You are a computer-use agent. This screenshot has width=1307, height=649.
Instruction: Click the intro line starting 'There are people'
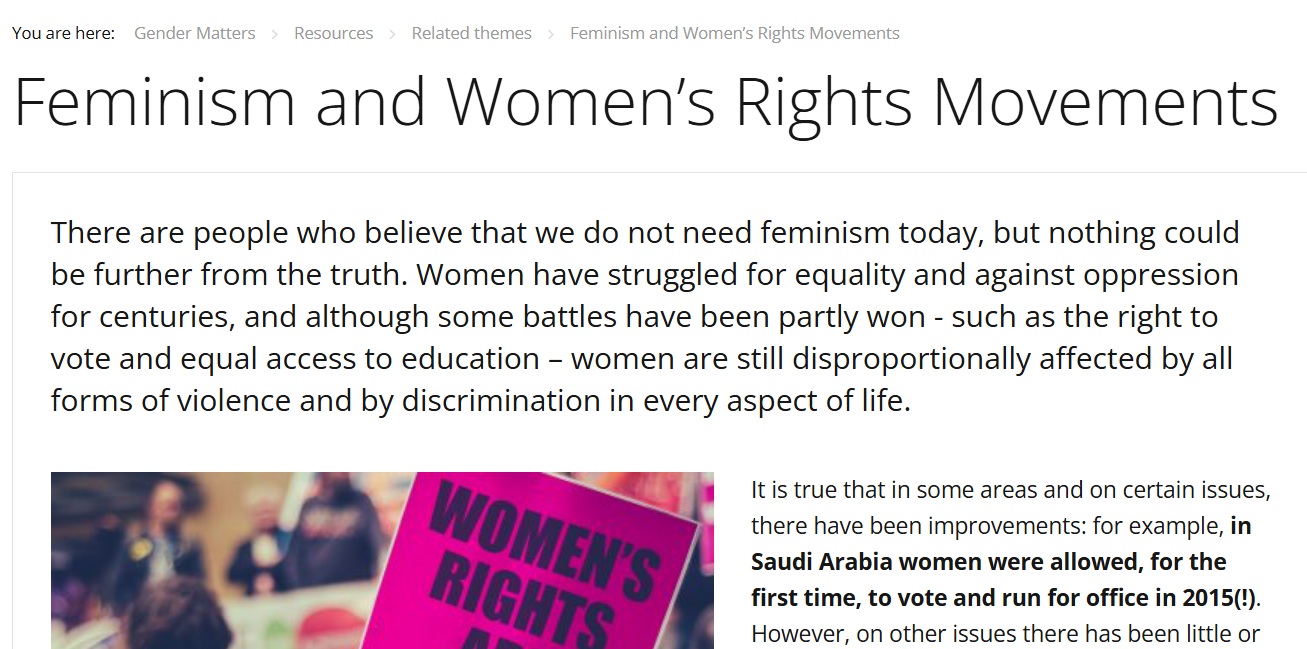tap(645, 233)
